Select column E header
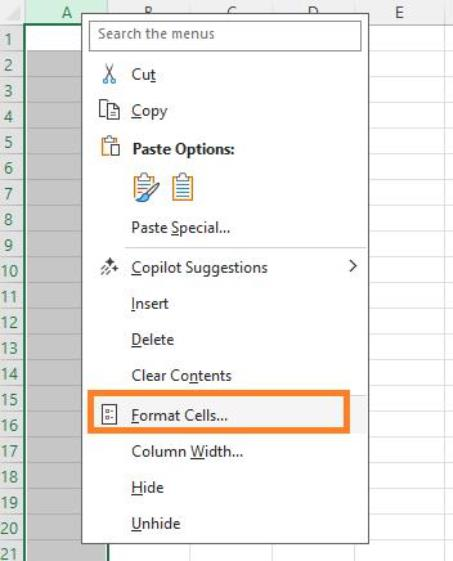The image size is (453, 561). (x=400, y=12)
